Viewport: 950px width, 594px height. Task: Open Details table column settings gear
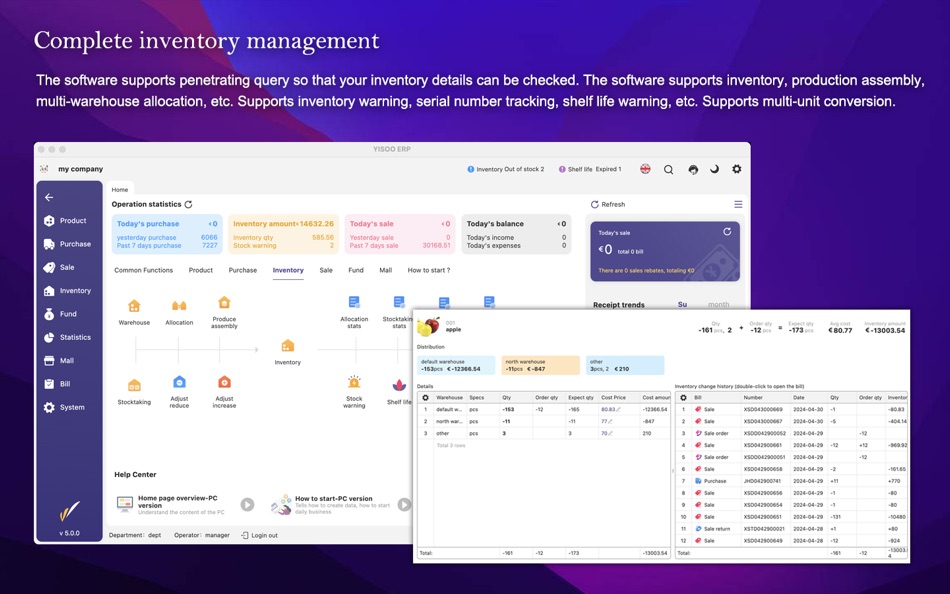425,398
